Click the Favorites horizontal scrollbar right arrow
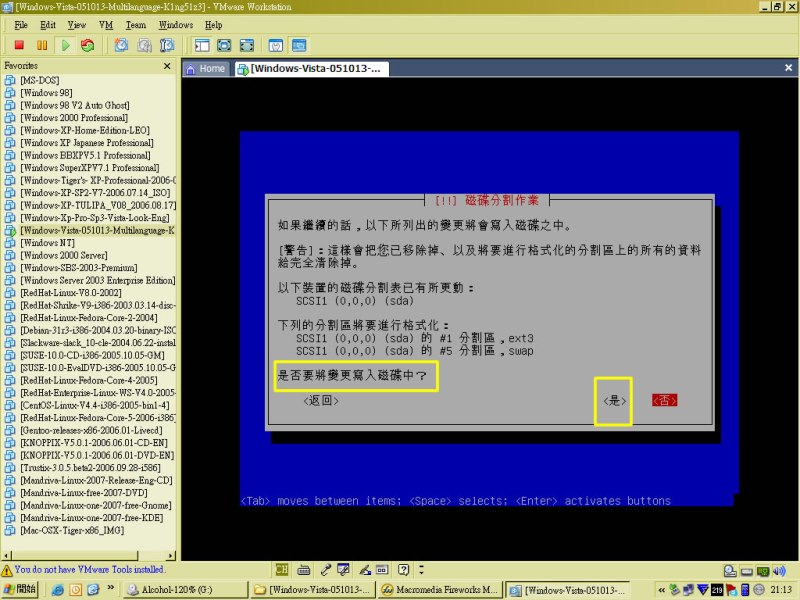800x600 pixels. pos(170,555)
